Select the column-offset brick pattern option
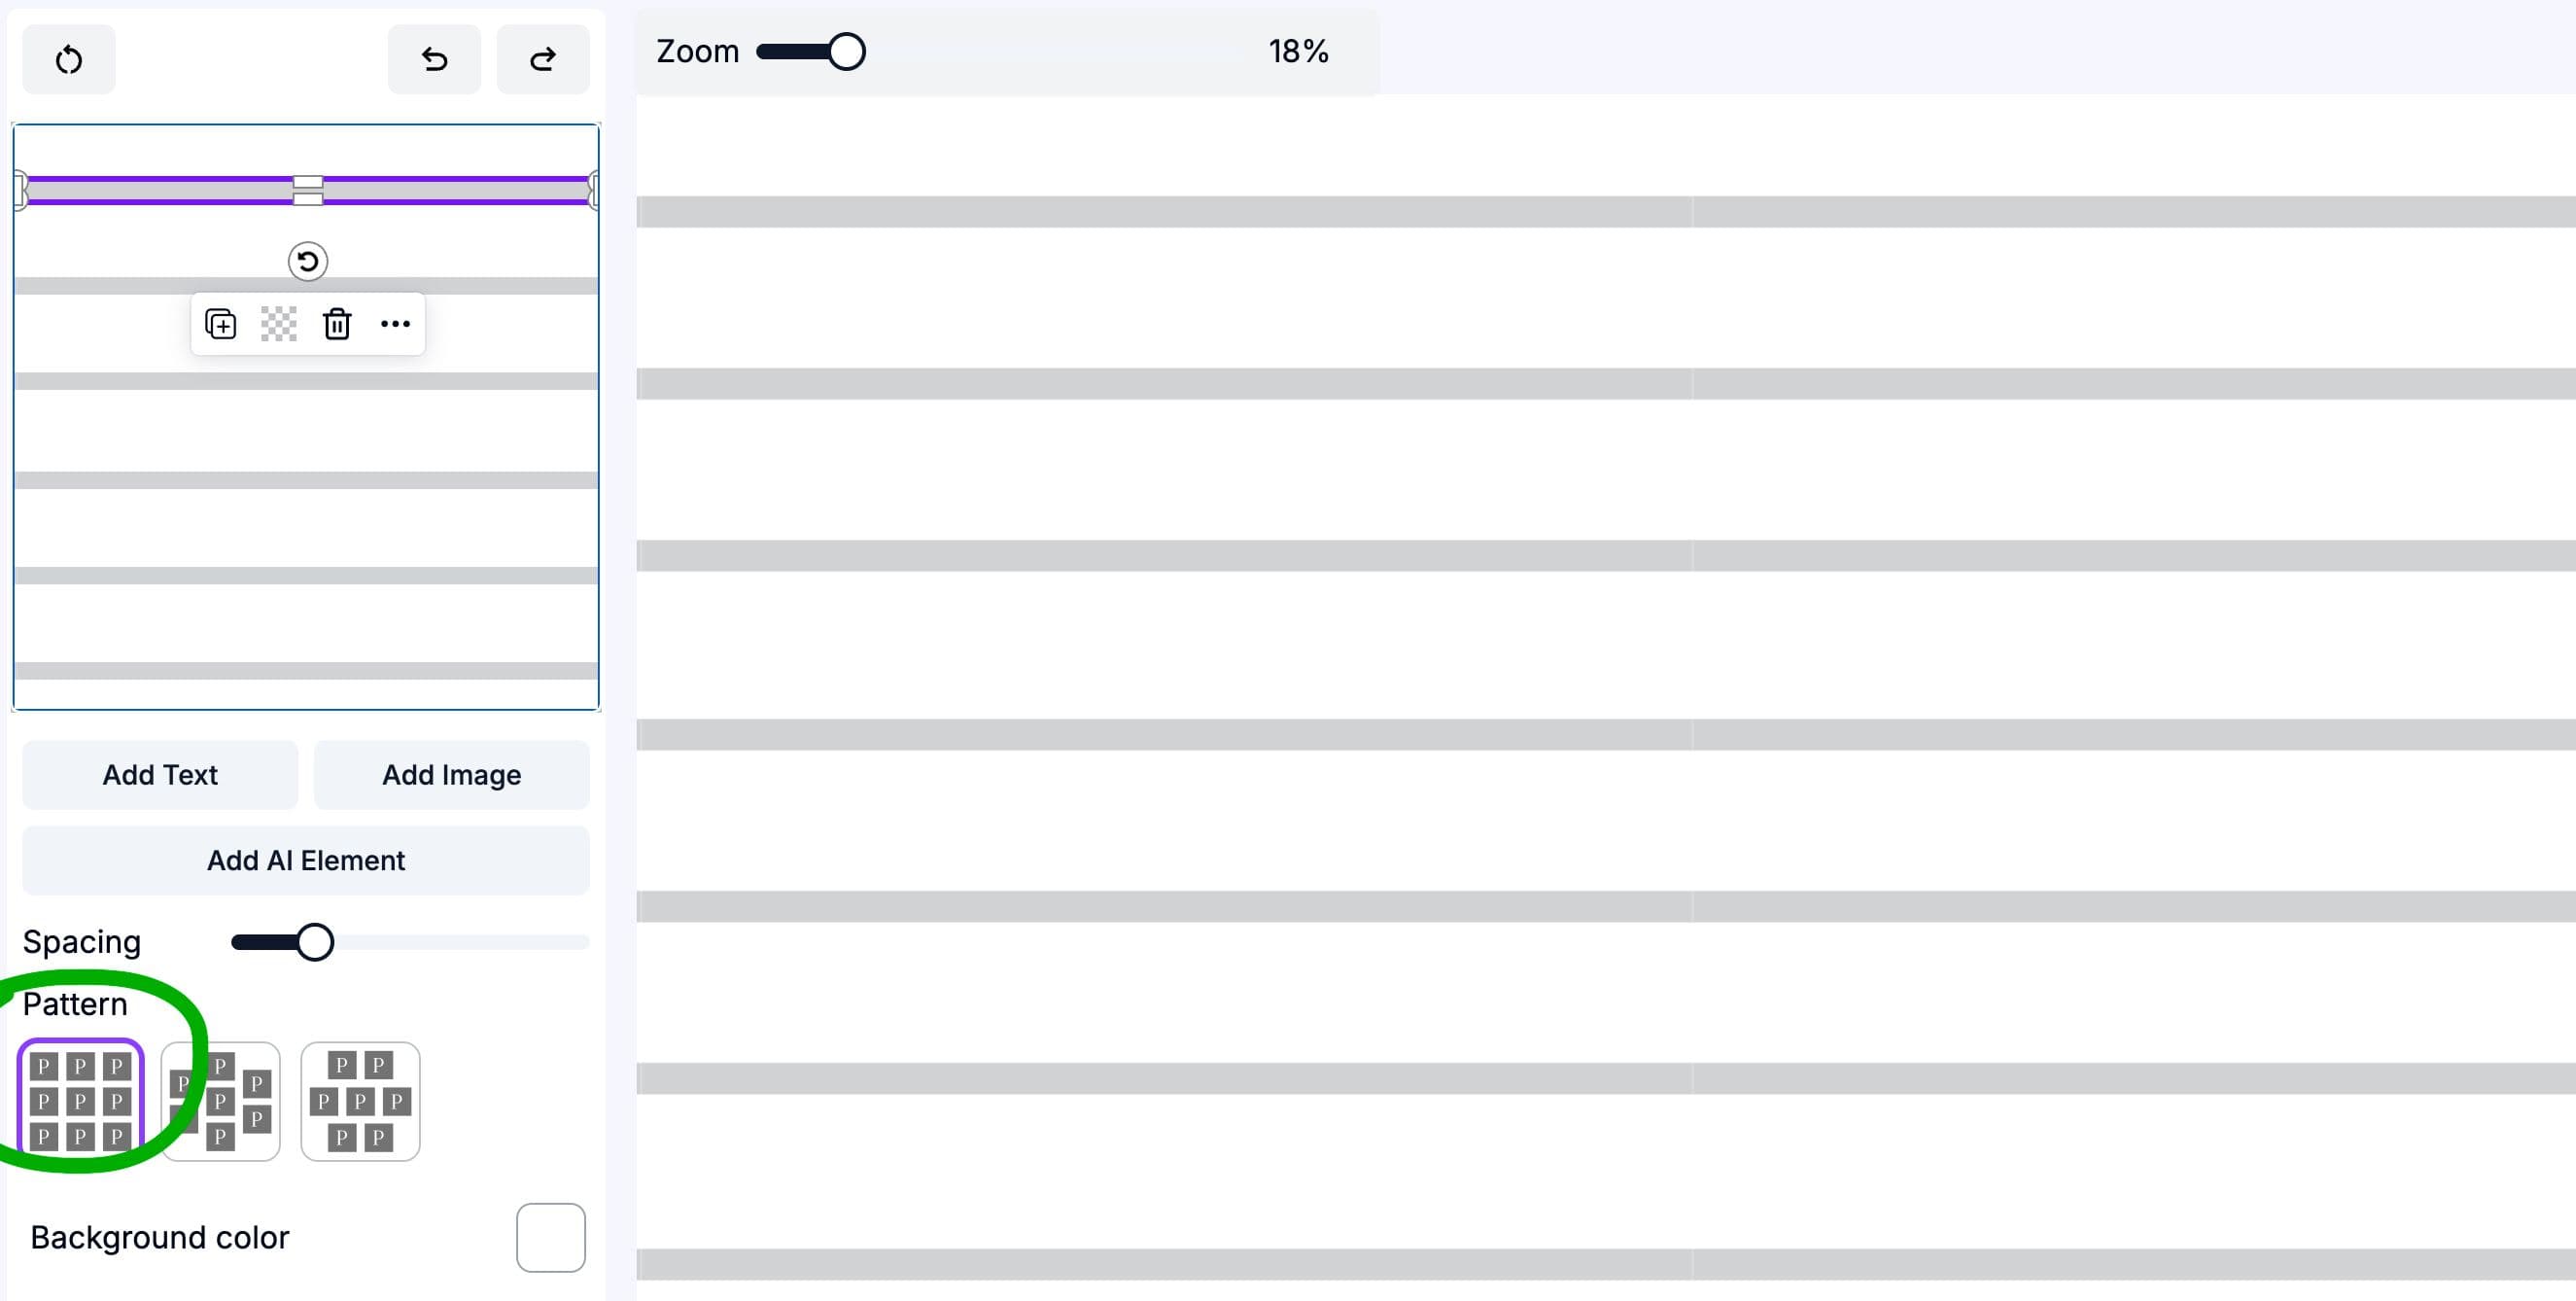 221,1100
